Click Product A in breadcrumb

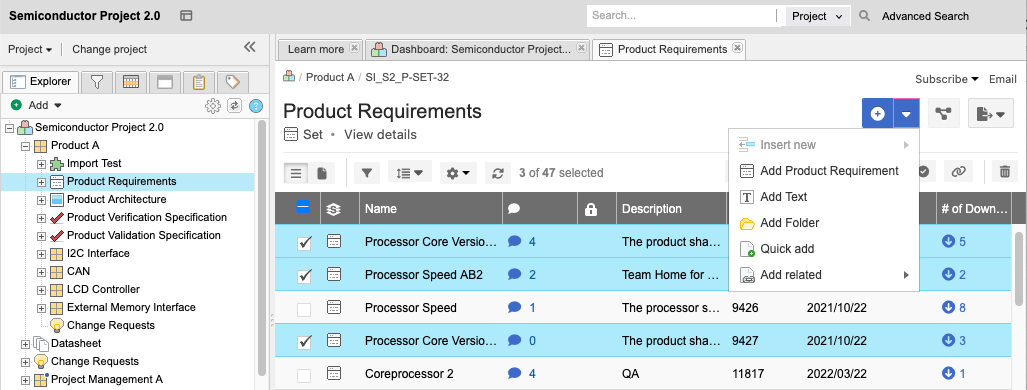pos(330,77)
